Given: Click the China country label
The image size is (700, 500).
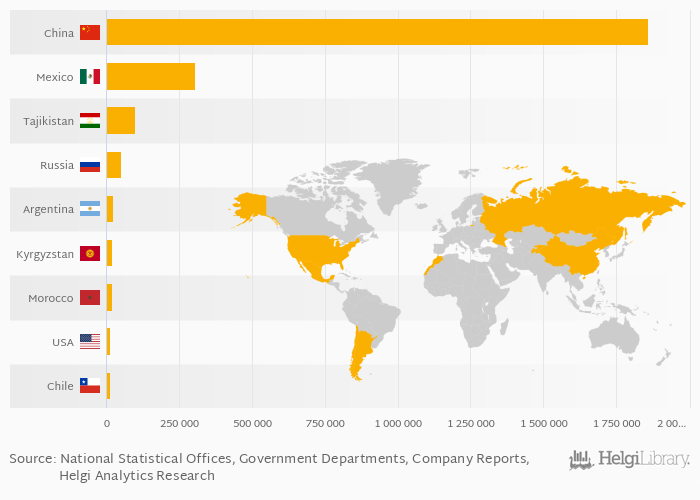Looking at the screenshot, I should pyautogui.click(x=59, y=33).
